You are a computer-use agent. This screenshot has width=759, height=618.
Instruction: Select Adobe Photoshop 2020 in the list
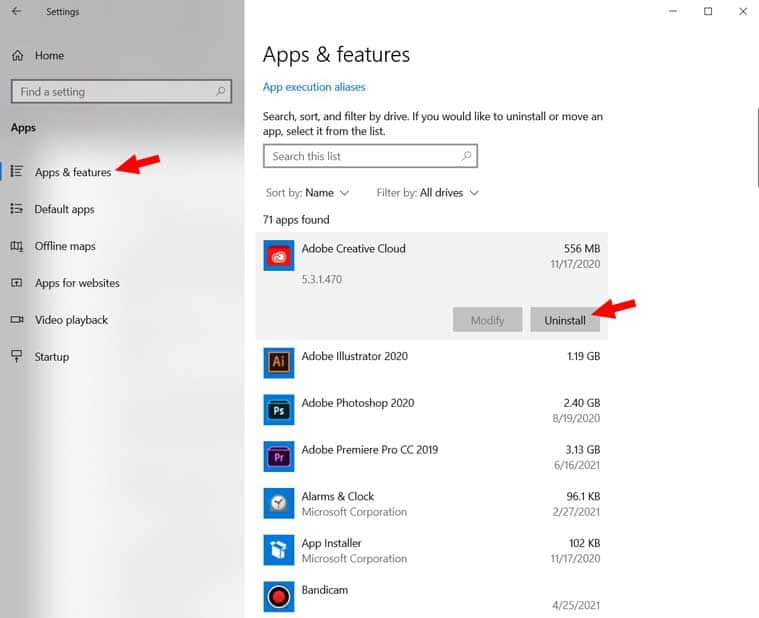[x=432, y=409]
